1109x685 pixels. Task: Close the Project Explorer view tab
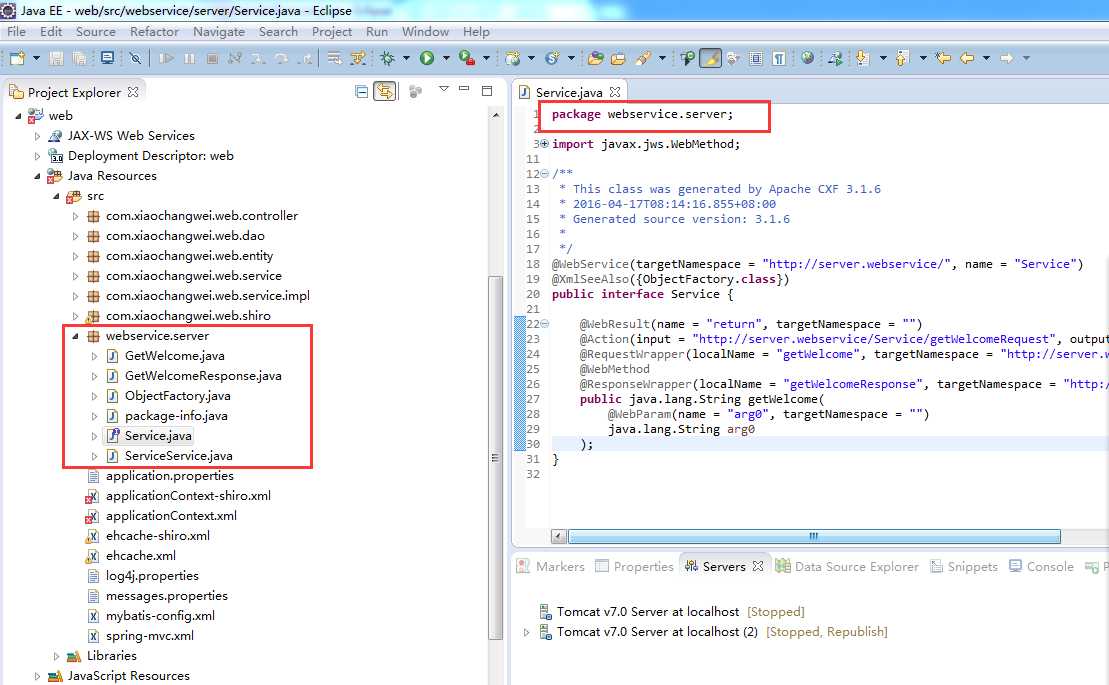(133, 92)
